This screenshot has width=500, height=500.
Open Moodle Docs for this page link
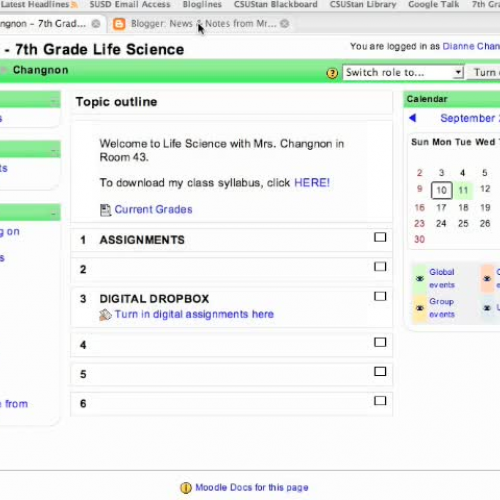pos(252,487)
